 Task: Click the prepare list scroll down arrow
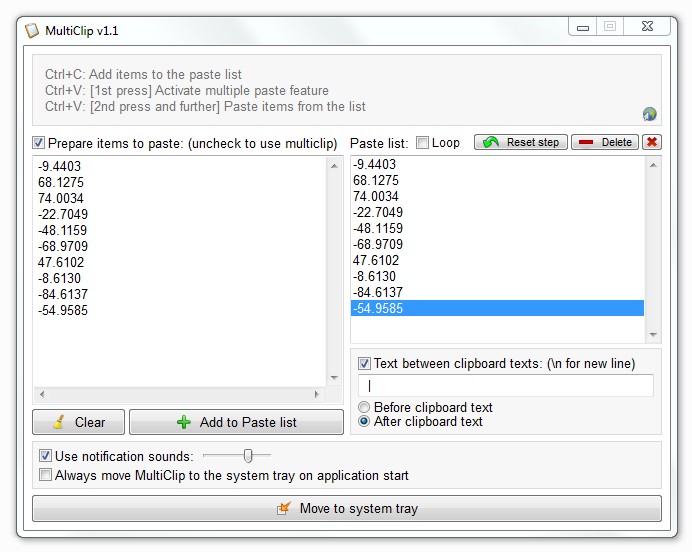(335, 378)
